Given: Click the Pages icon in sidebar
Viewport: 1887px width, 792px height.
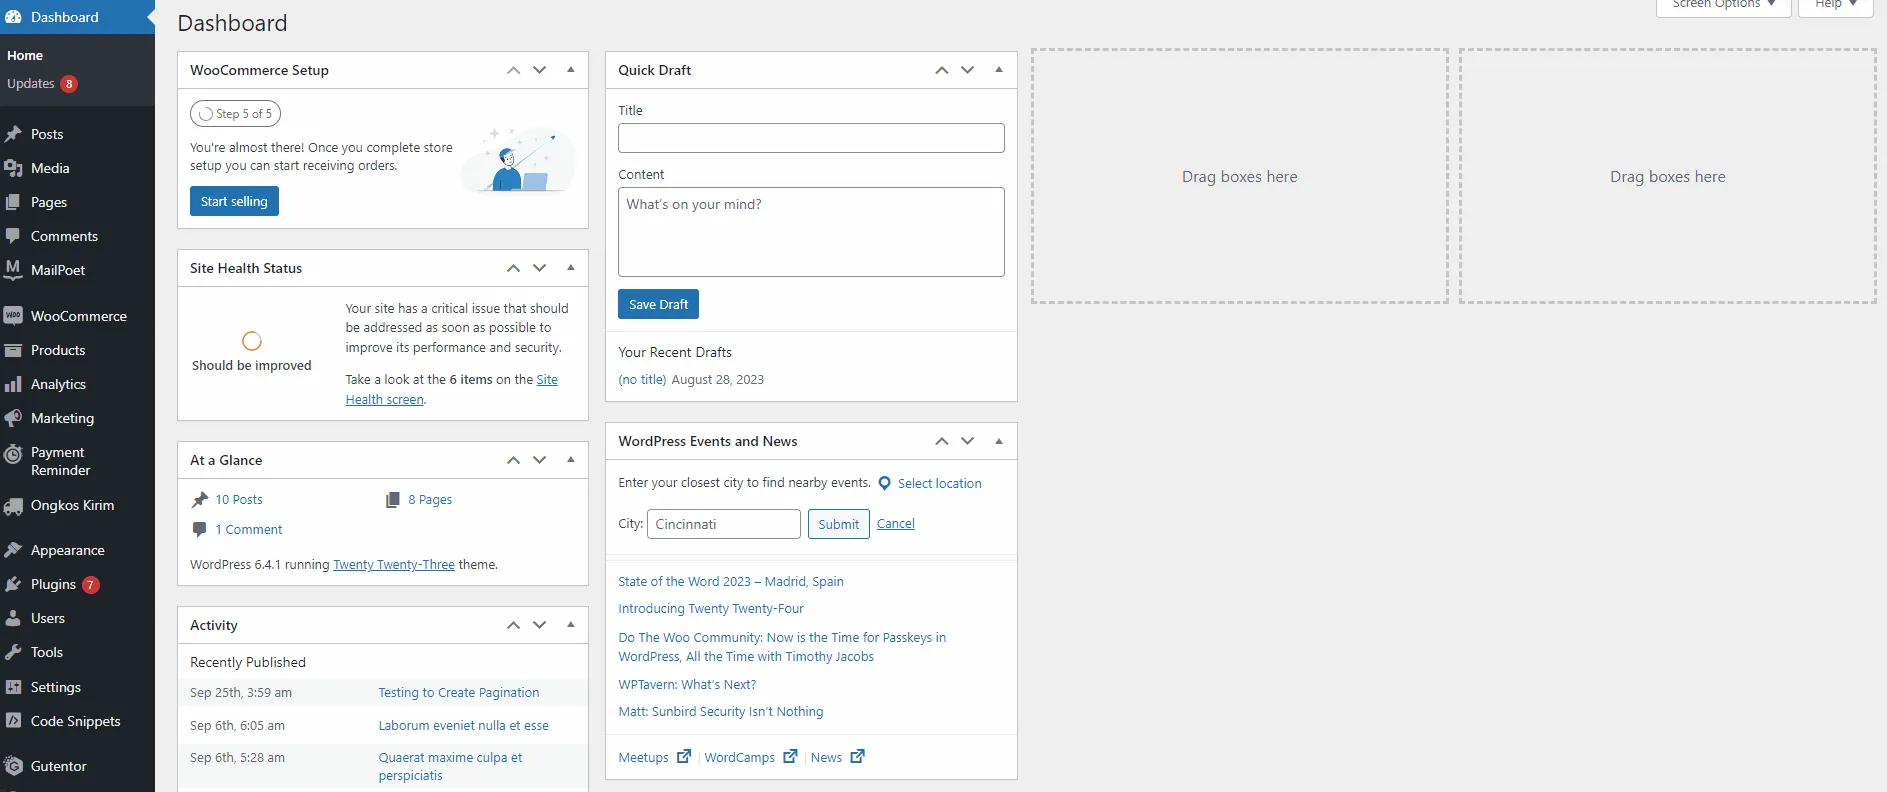Looking at the screenshot, I should [13, 202].
